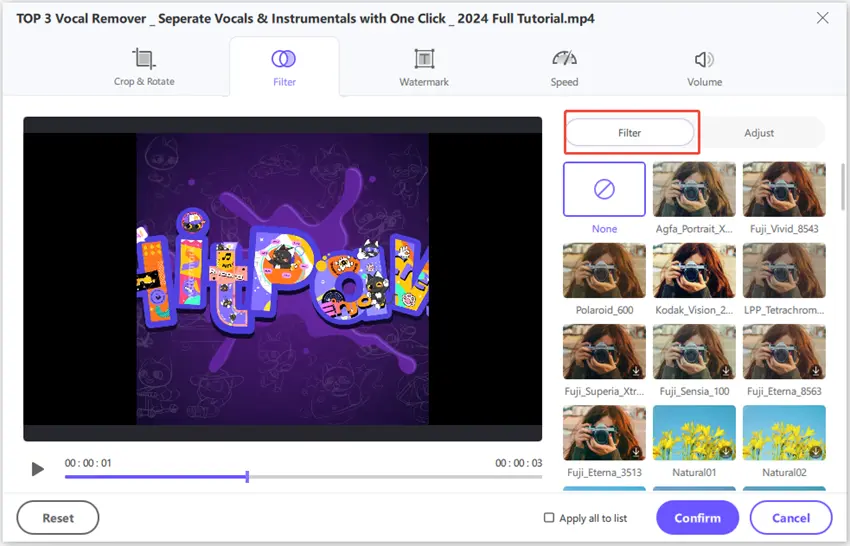Screen dimensions: 850x546
Task: Click the Speed gauge icon
Action: pyautogui.click(x=564, y=58)
